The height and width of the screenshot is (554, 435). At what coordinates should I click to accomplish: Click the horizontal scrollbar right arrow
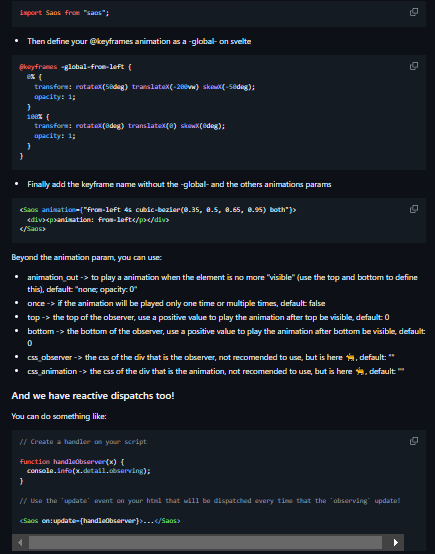click(396, 542)
